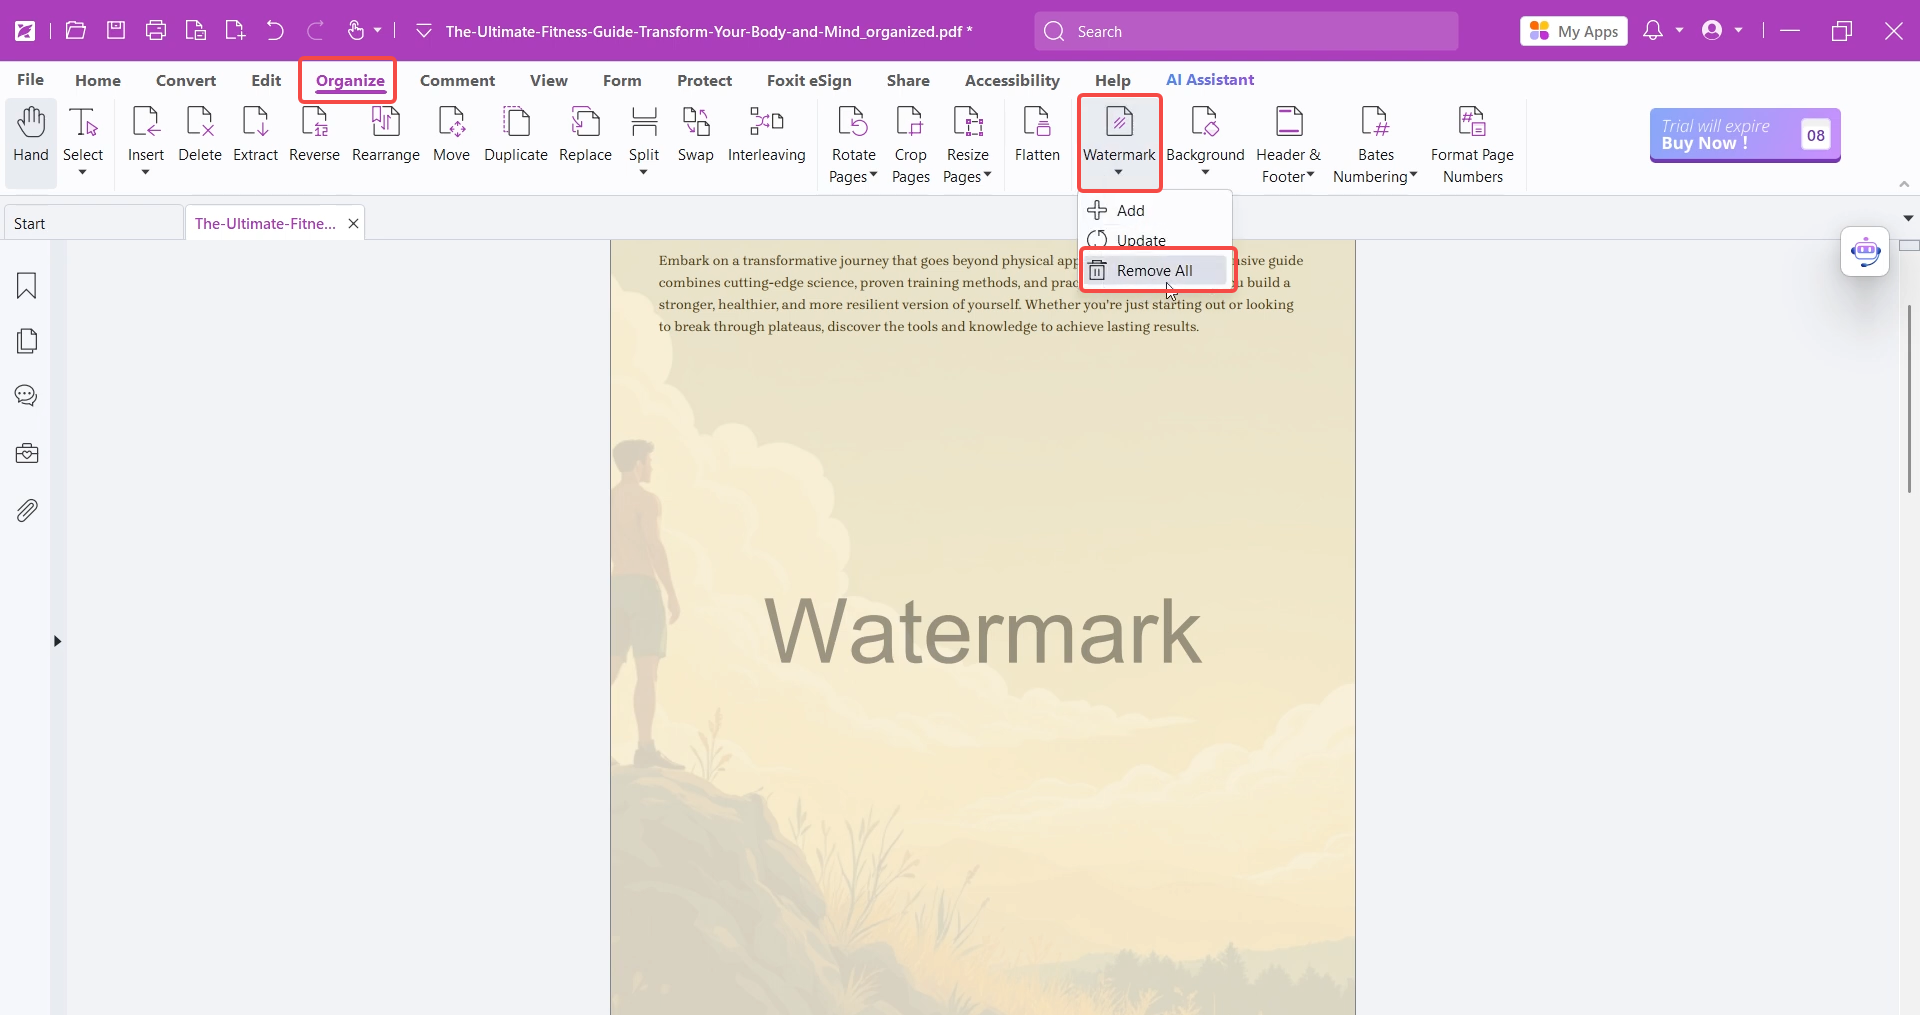Viewport: 1920px width, 1015px height.
Task: Switch to the Protect ribbon tab
Action: click(x=704, y=80)
